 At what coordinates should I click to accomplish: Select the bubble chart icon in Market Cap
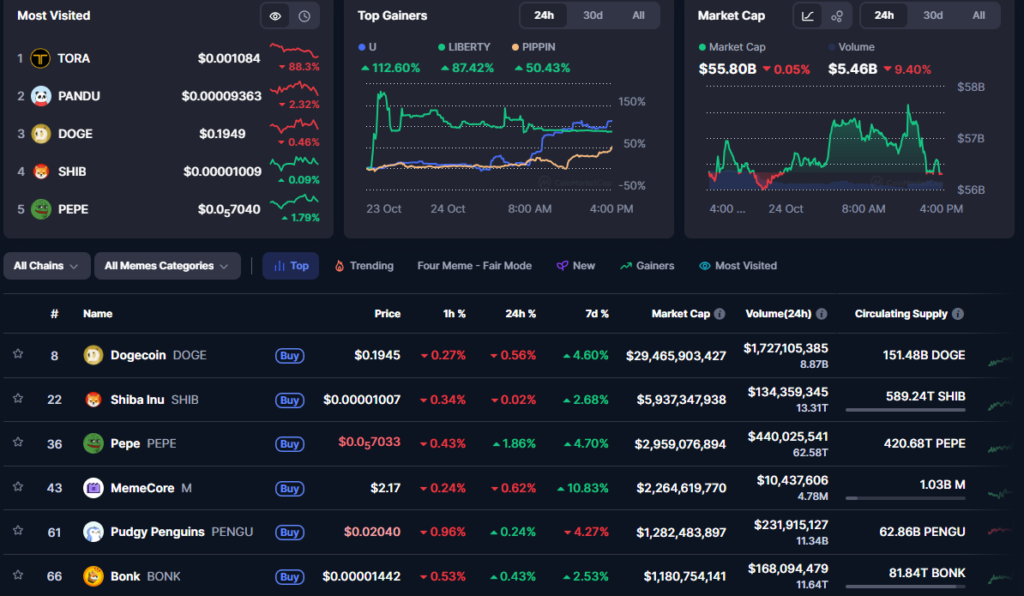pos(837,16)
